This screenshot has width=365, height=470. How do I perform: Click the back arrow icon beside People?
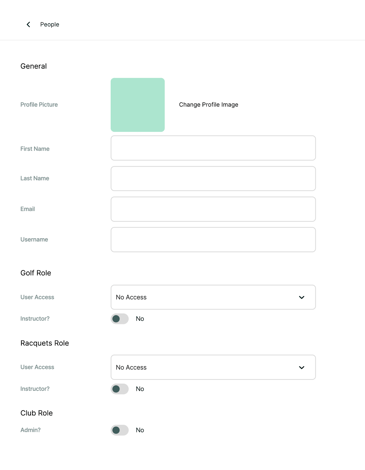(28, 24)
